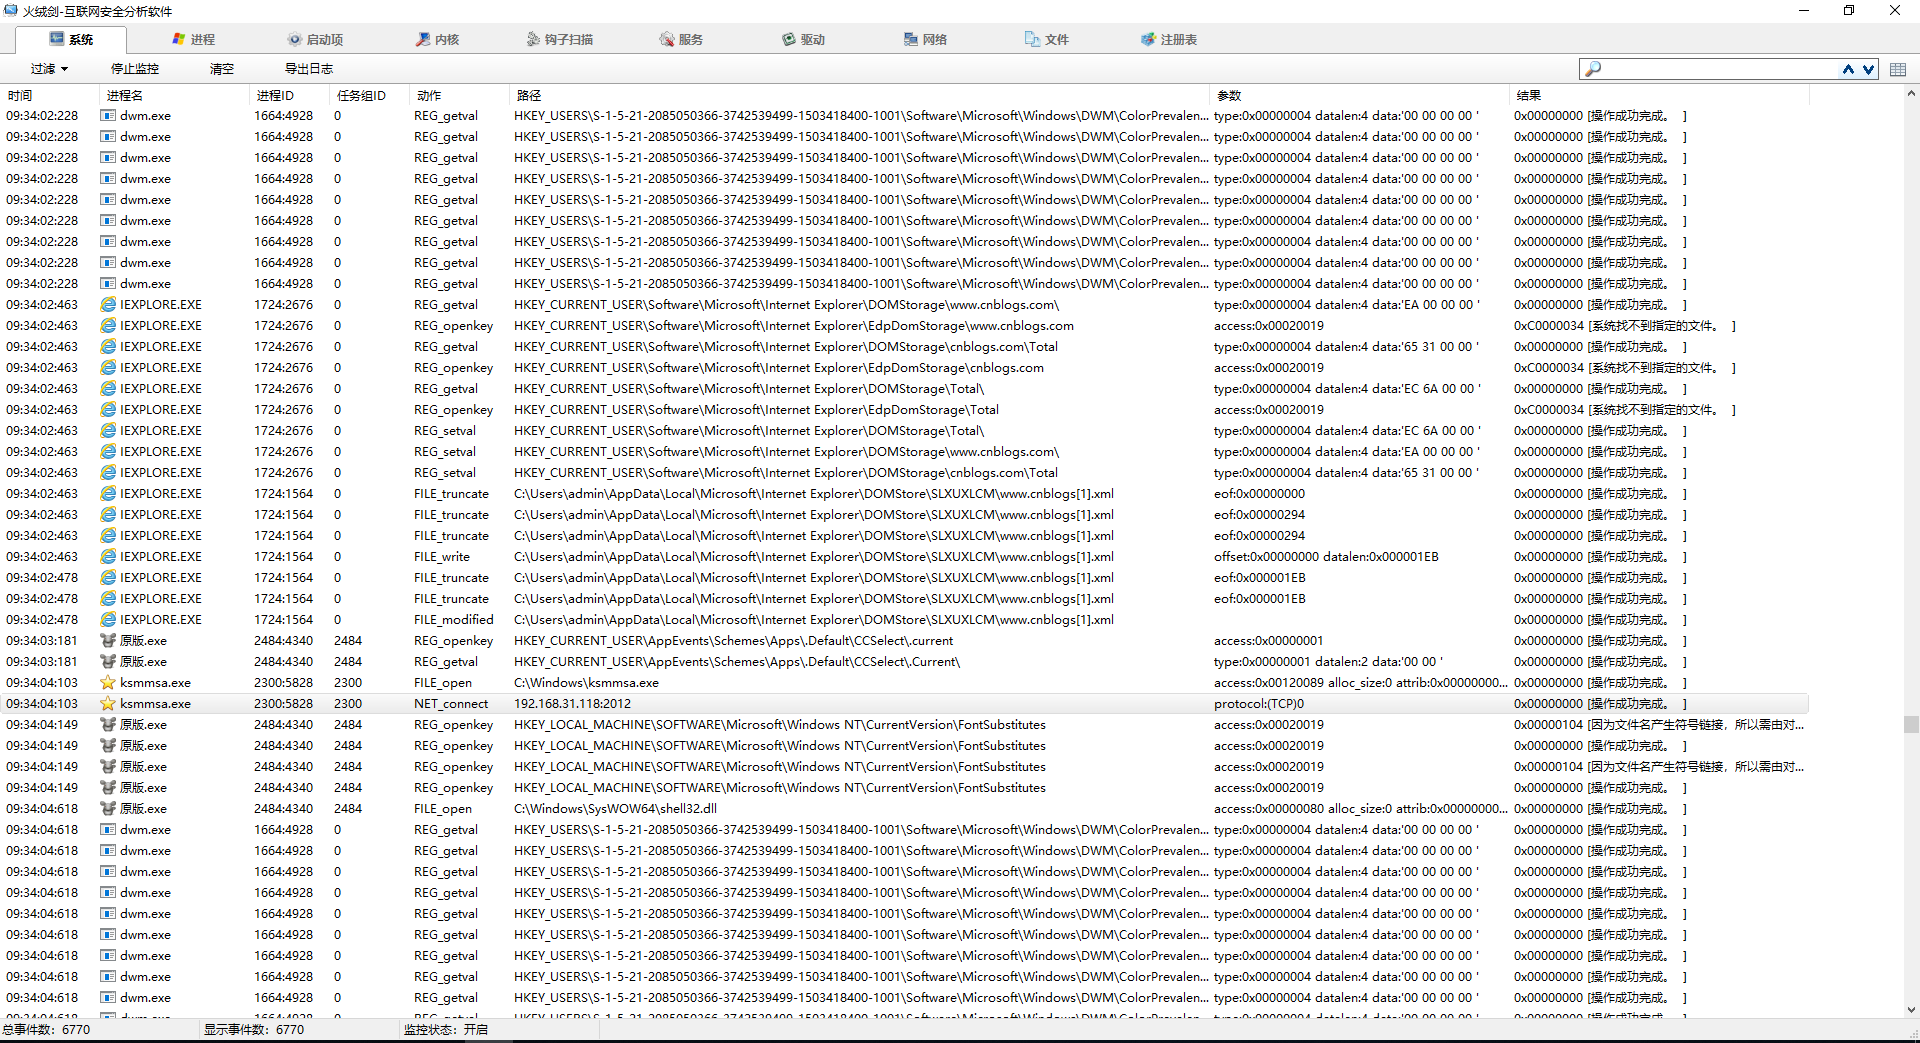
Task: Click the star icon of ksmmsa.exe FILE_open row
Action: pos(108,683)
